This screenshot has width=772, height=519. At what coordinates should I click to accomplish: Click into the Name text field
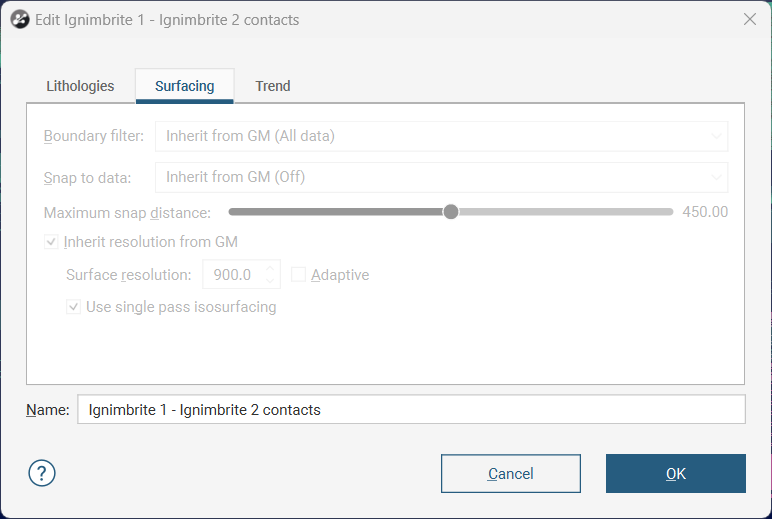410,410
